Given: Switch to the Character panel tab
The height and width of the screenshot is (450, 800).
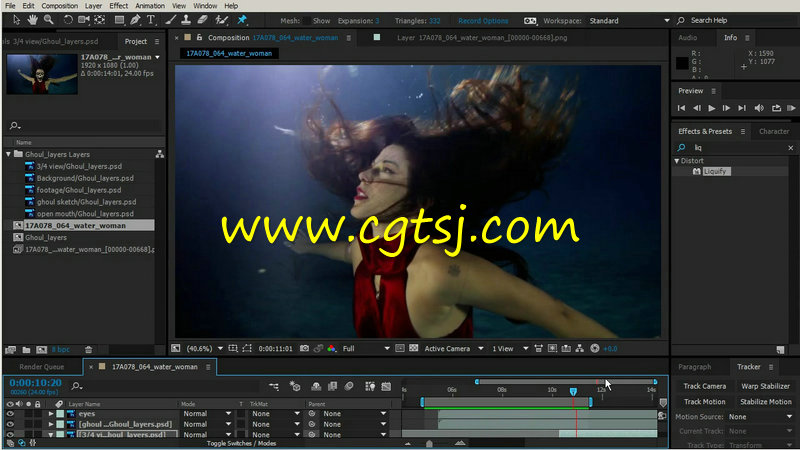Looking at the screenshot, I should [773, 131].
